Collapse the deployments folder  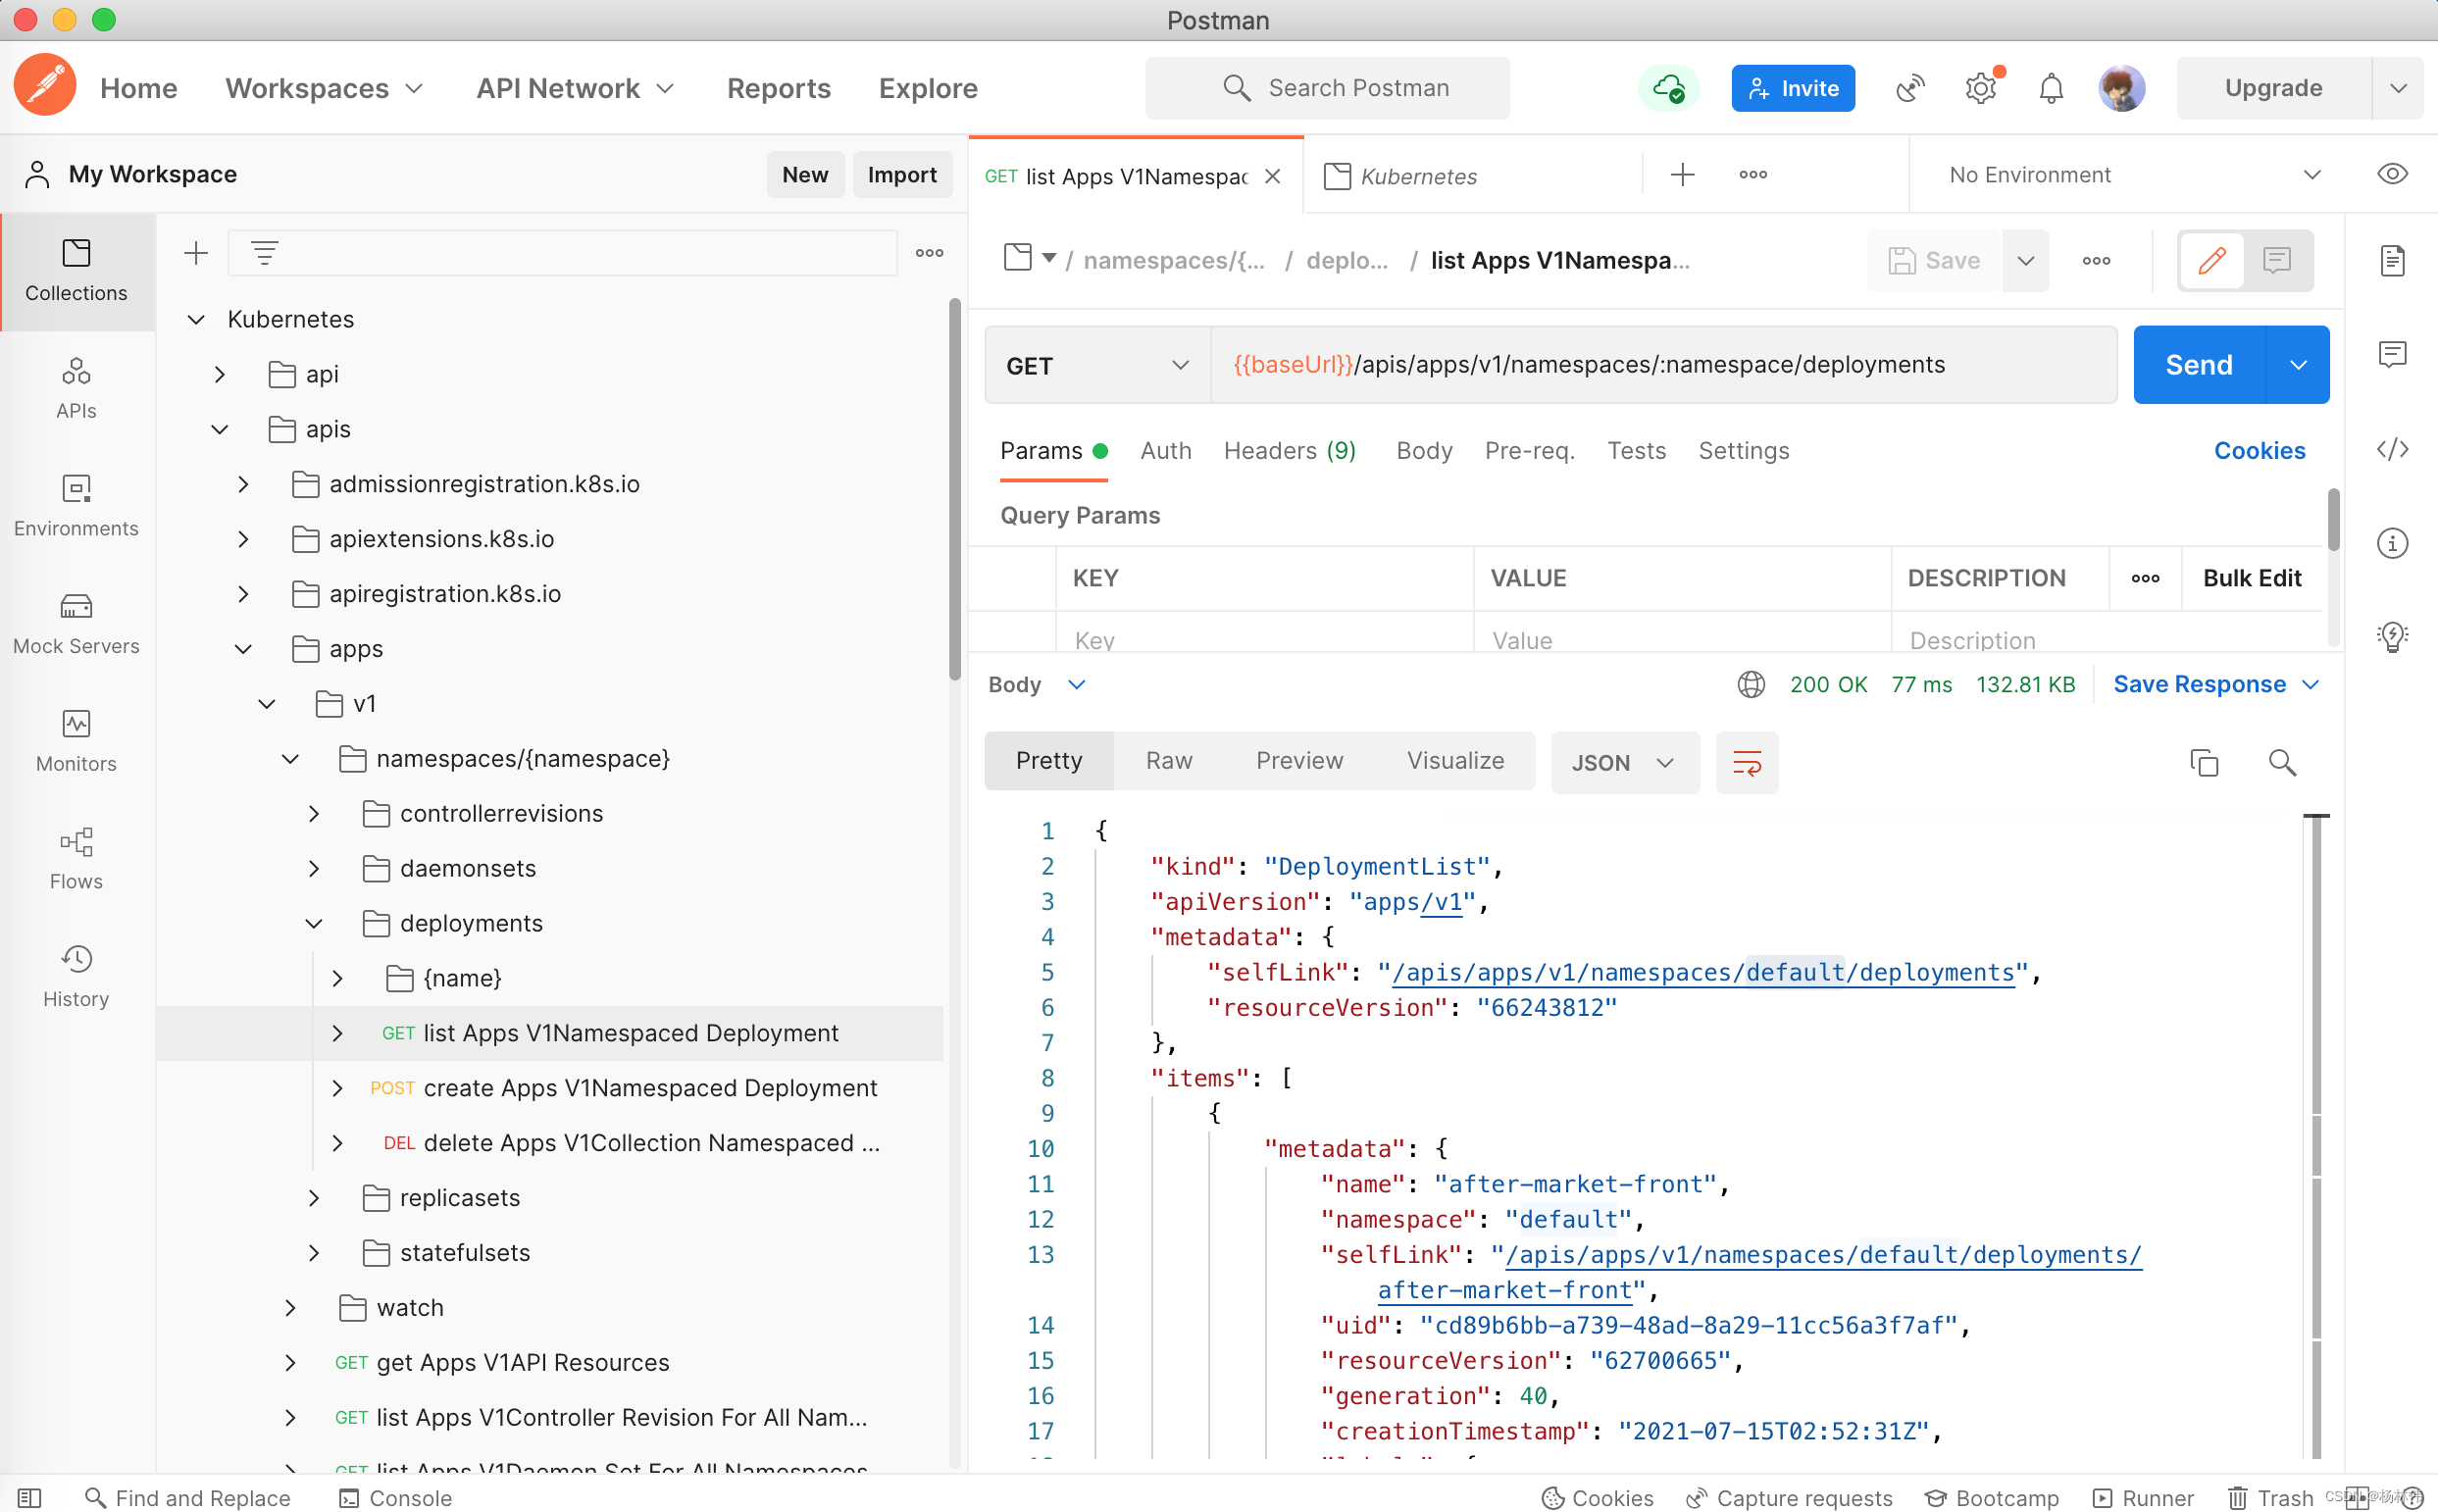pos(313,922)
